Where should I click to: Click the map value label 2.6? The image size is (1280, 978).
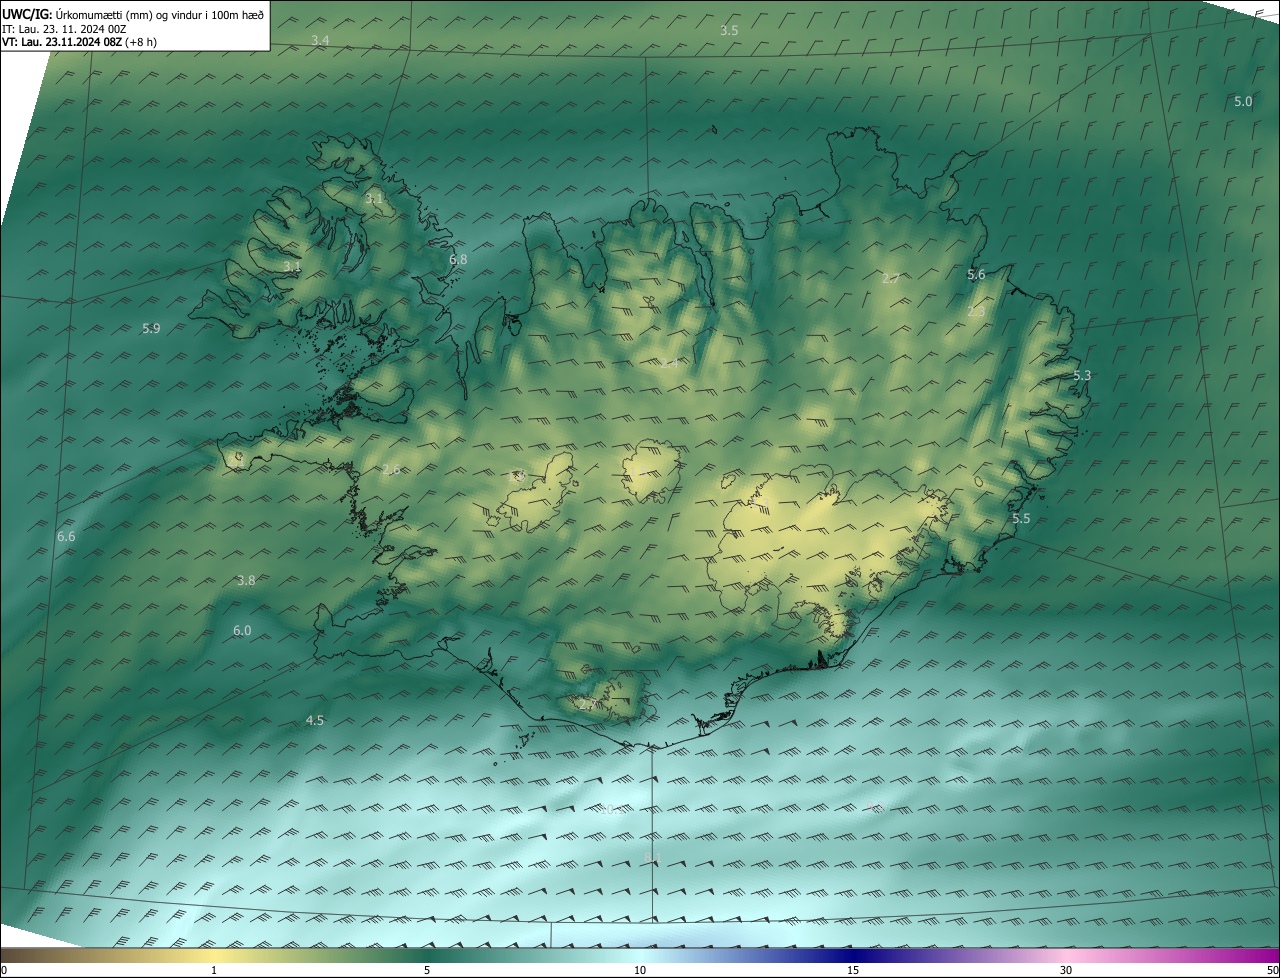(x=391, y=470)
